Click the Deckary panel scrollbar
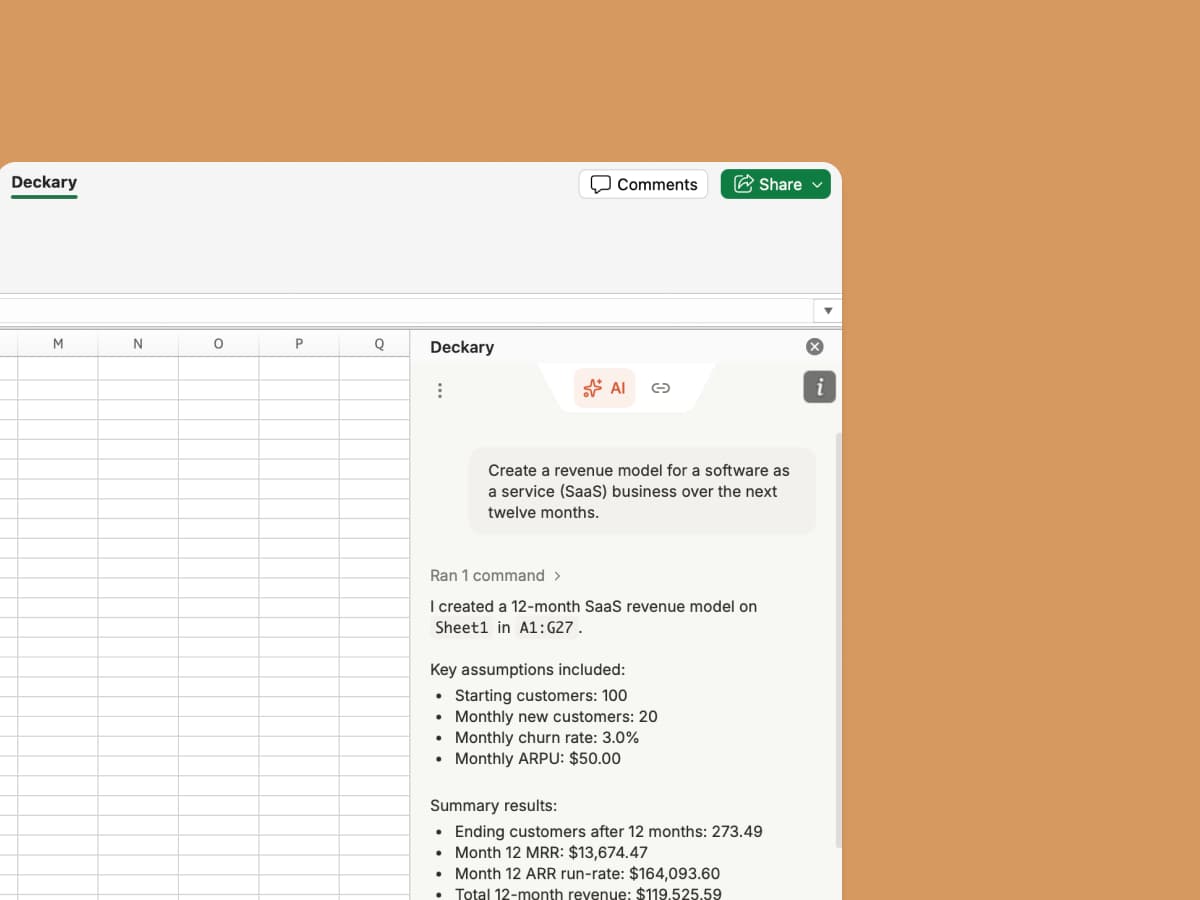The width and height of the screenshot is (1200, 900). click(x=838, y=640)
